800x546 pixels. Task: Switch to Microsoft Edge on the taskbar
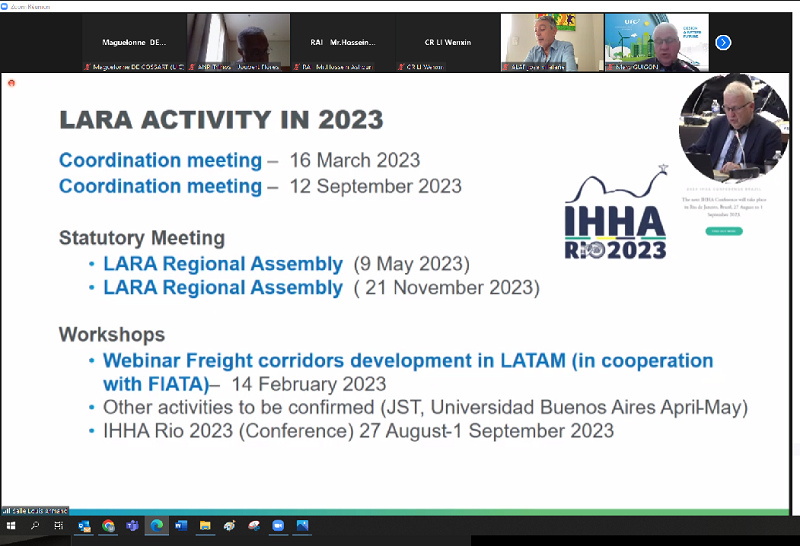(x=157, y=526)
